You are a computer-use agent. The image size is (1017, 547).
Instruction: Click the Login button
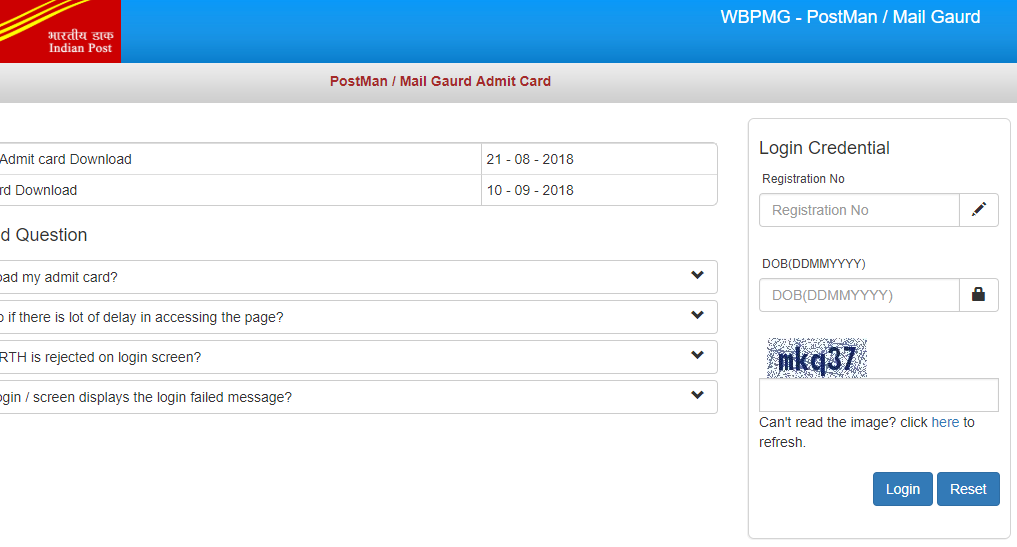[x=903, y=489]
